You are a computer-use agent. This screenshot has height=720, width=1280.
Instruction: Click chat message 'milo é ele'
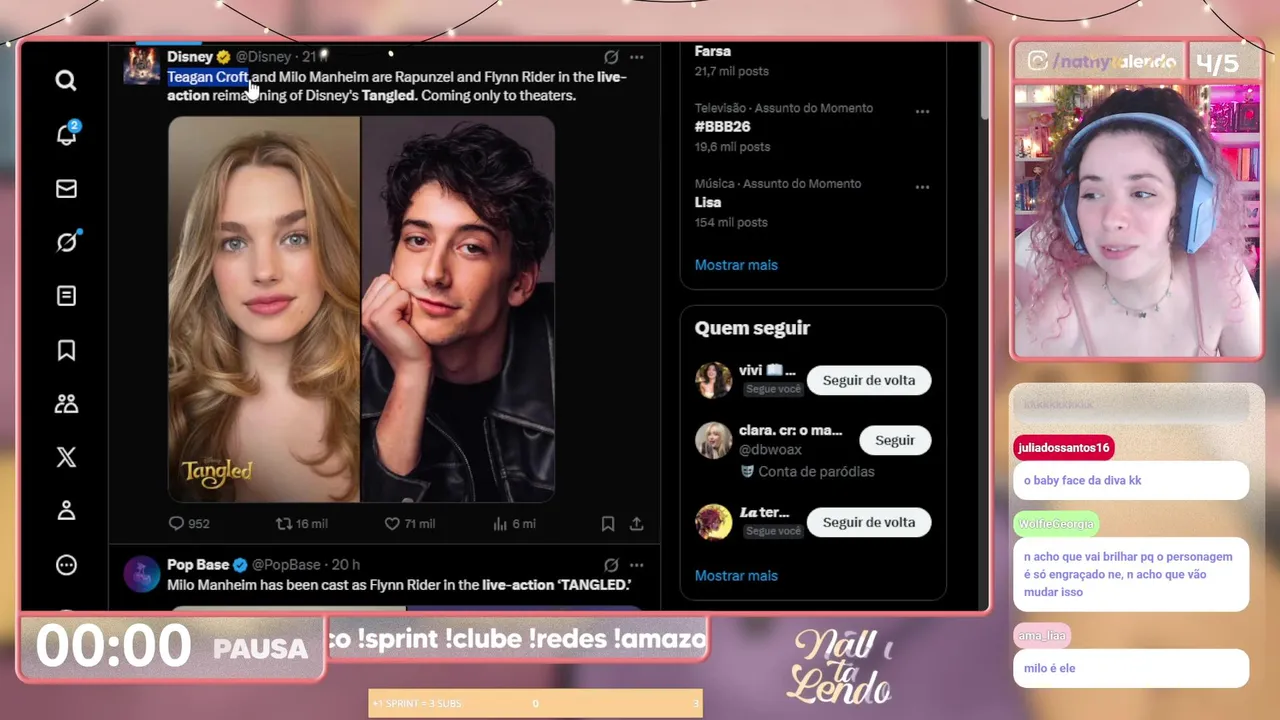tap(1131, 668)
